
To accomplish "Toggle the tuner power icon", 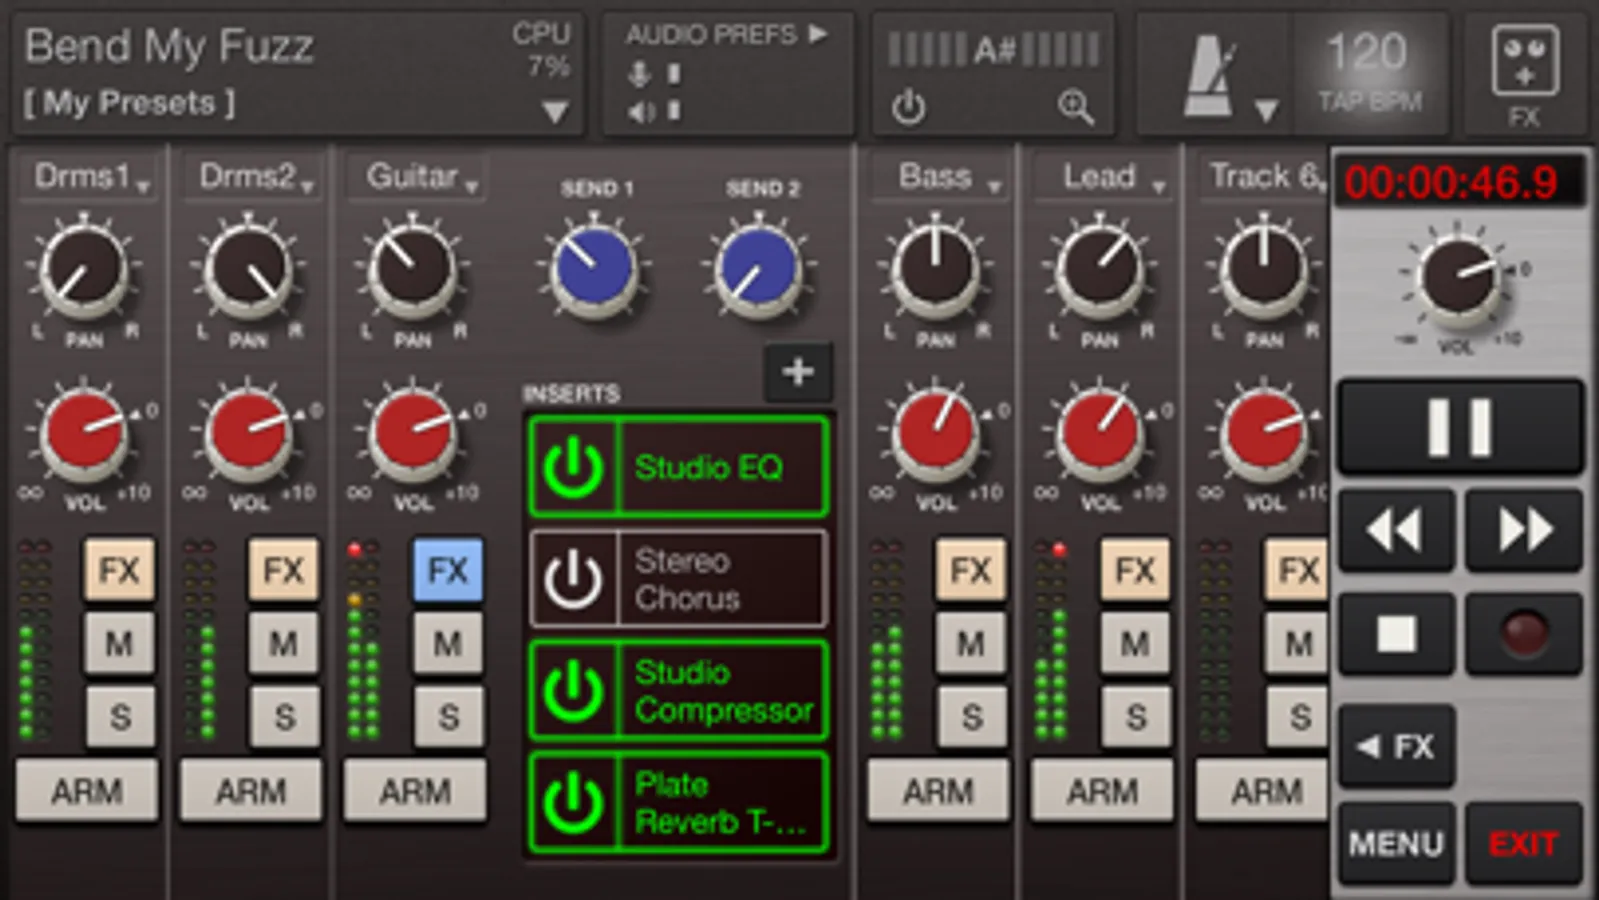I will point(908,106).
